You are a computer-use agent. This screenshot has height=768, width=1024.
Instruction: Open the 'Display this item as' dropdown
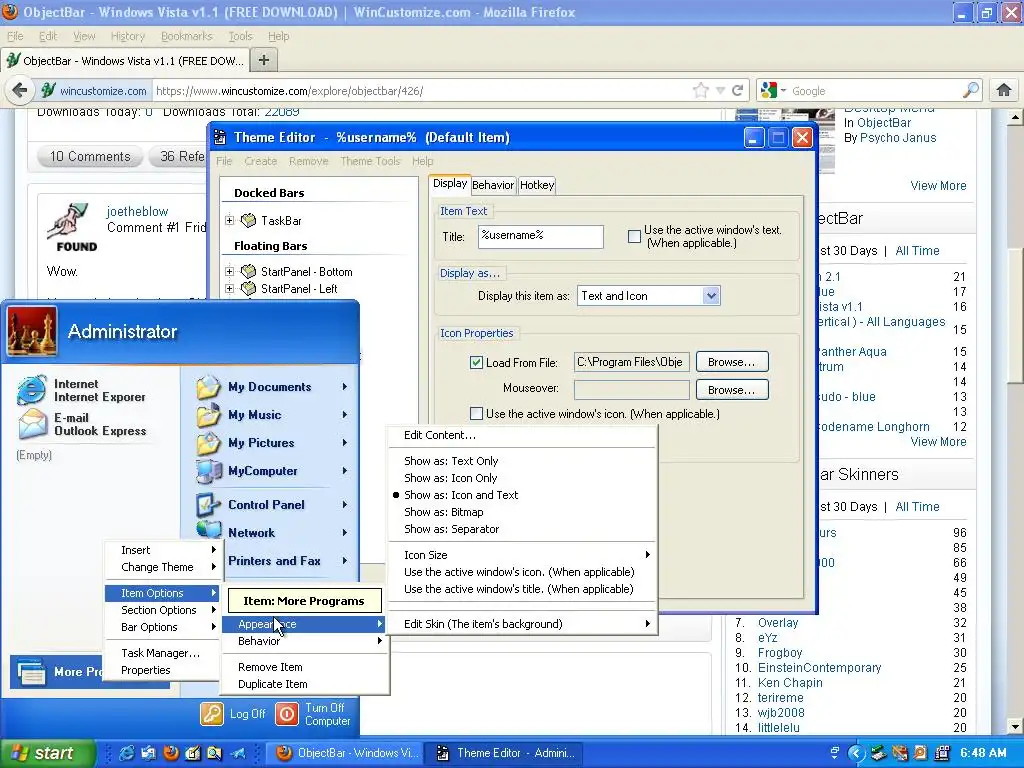coord(711,296)
